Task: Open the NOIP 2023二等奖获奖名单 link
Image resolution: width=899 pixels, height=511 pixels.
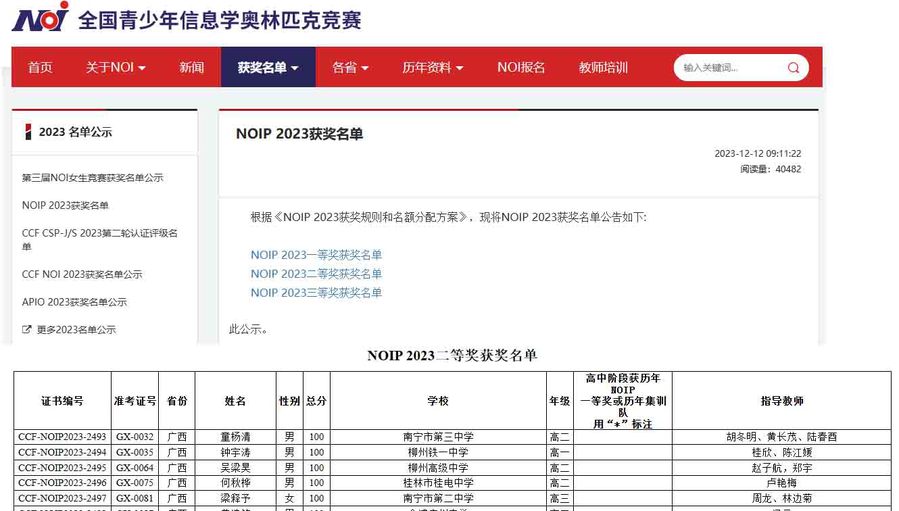Action: (316, 274)
